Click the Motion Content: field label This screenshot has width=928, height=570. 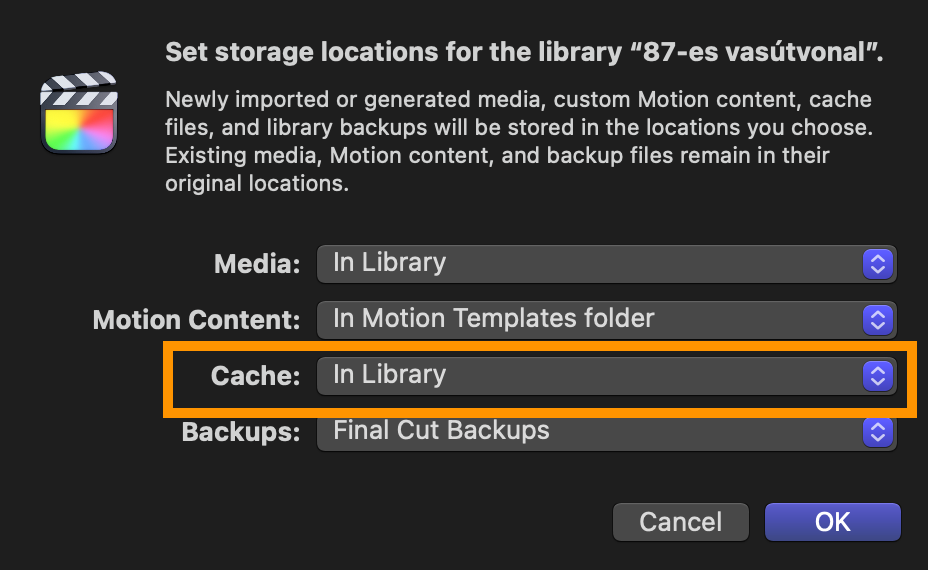[x=196, y=320]
